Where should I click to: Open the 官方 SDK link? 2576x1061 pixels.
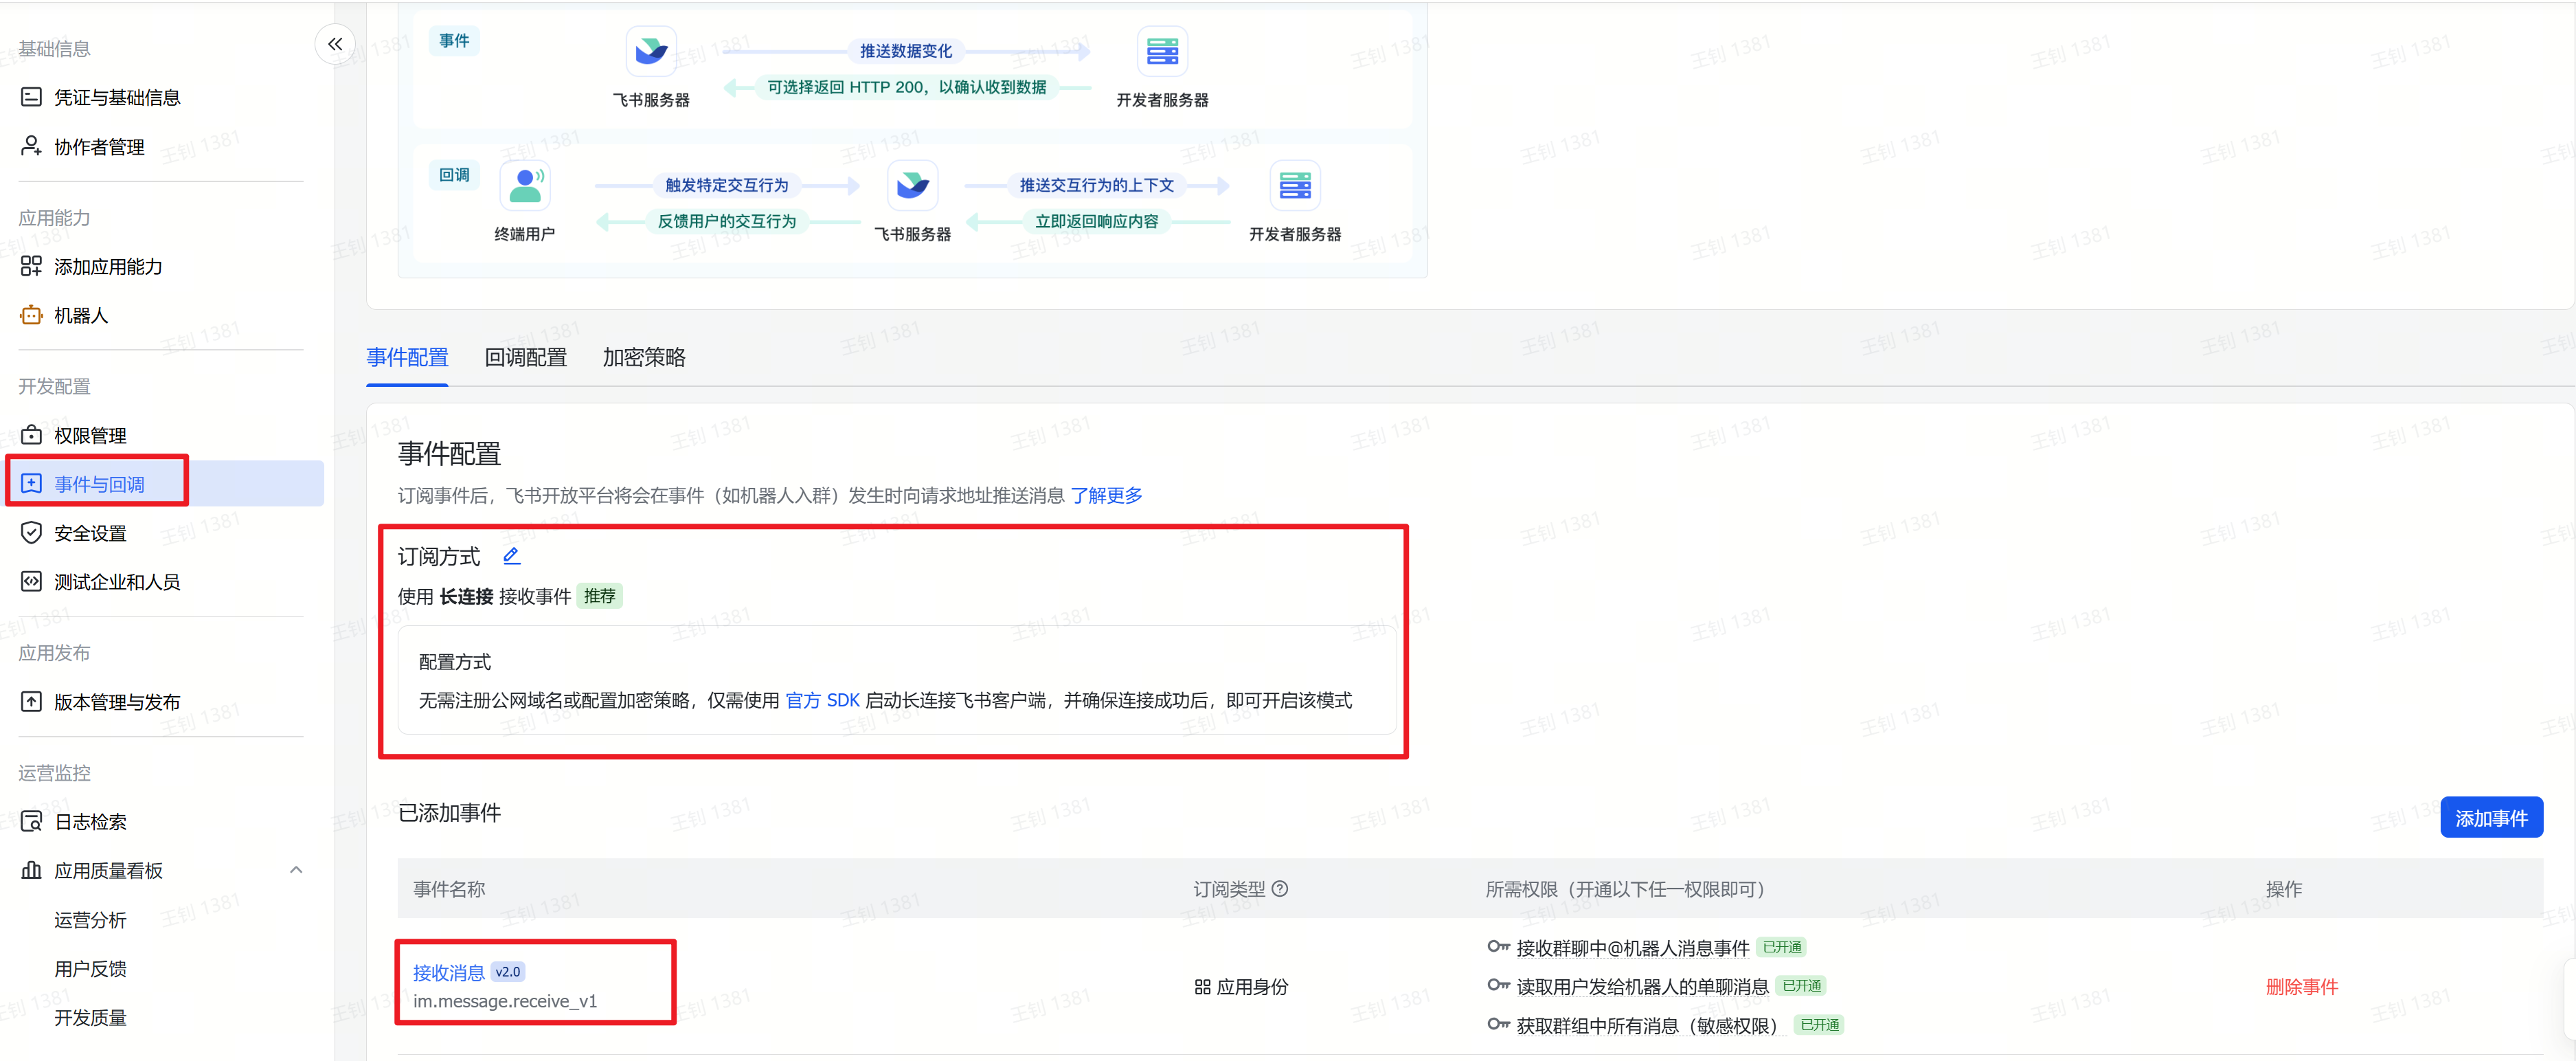click(822, 700)
